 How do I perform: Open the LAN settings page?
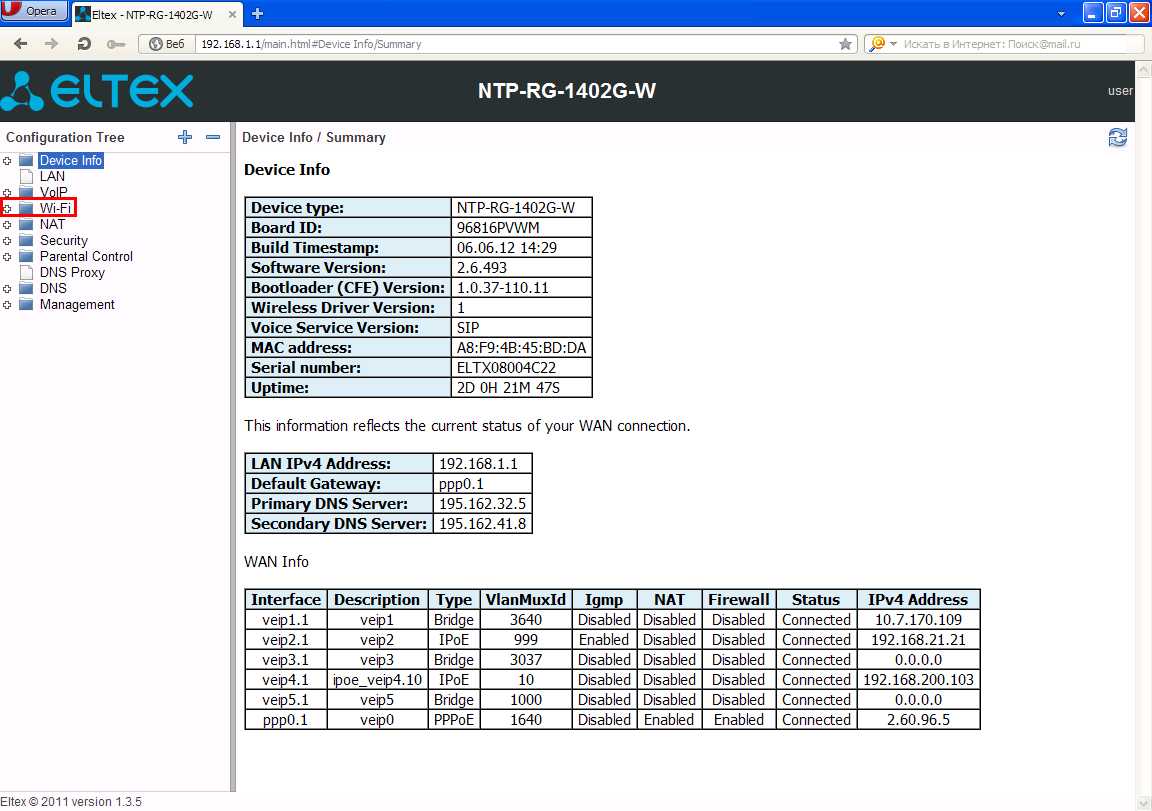tap(52, 176)
